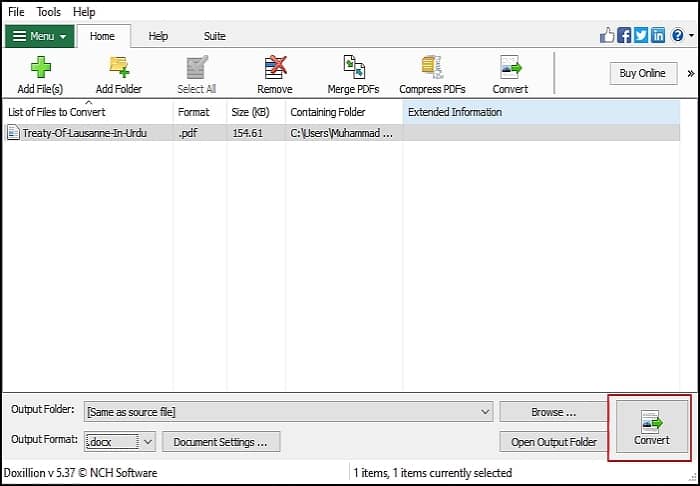Click the Add Folder toolbar icon
The image size is (700, 486).
tap(119, 68)
